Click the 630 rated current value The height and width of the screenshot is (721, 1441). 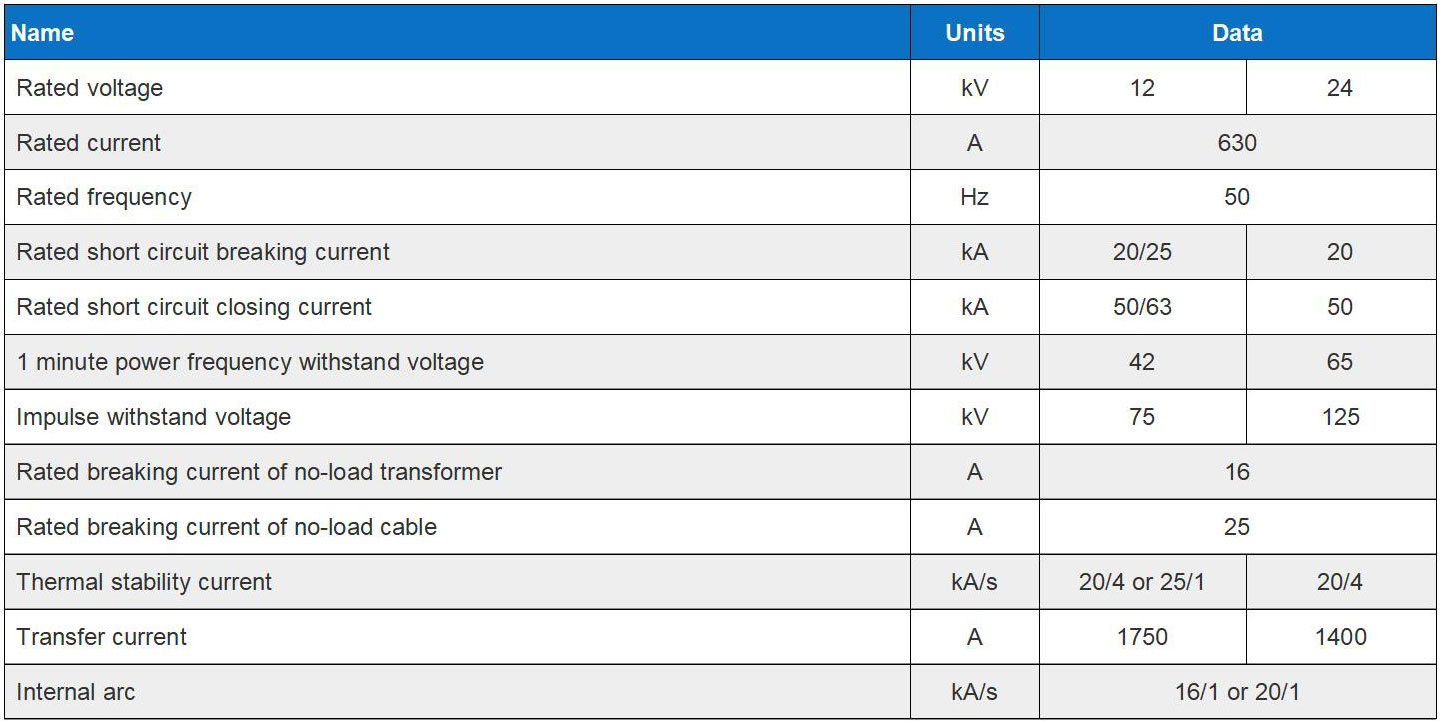click(1237, 143)
